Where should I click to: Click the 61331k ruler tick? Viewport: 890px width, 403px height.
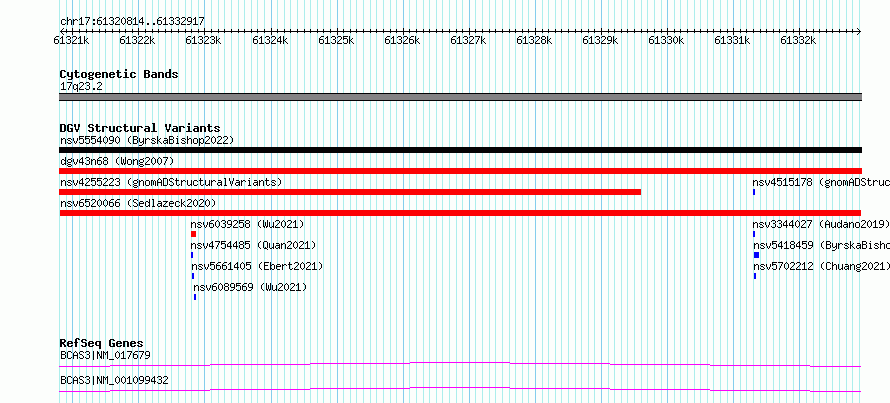pyautogui.click(x=732, y=40)
